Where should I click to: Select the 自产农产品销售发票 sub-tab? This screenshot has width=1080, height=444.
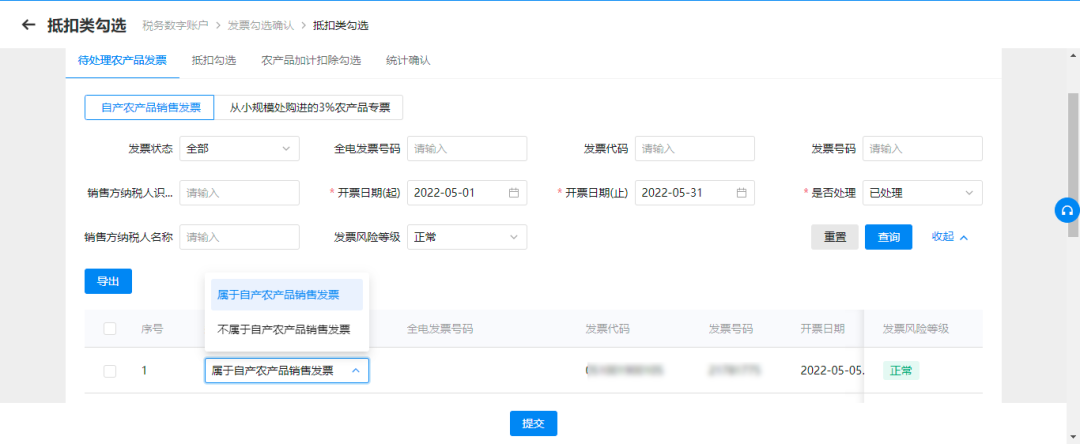(149, 107)
